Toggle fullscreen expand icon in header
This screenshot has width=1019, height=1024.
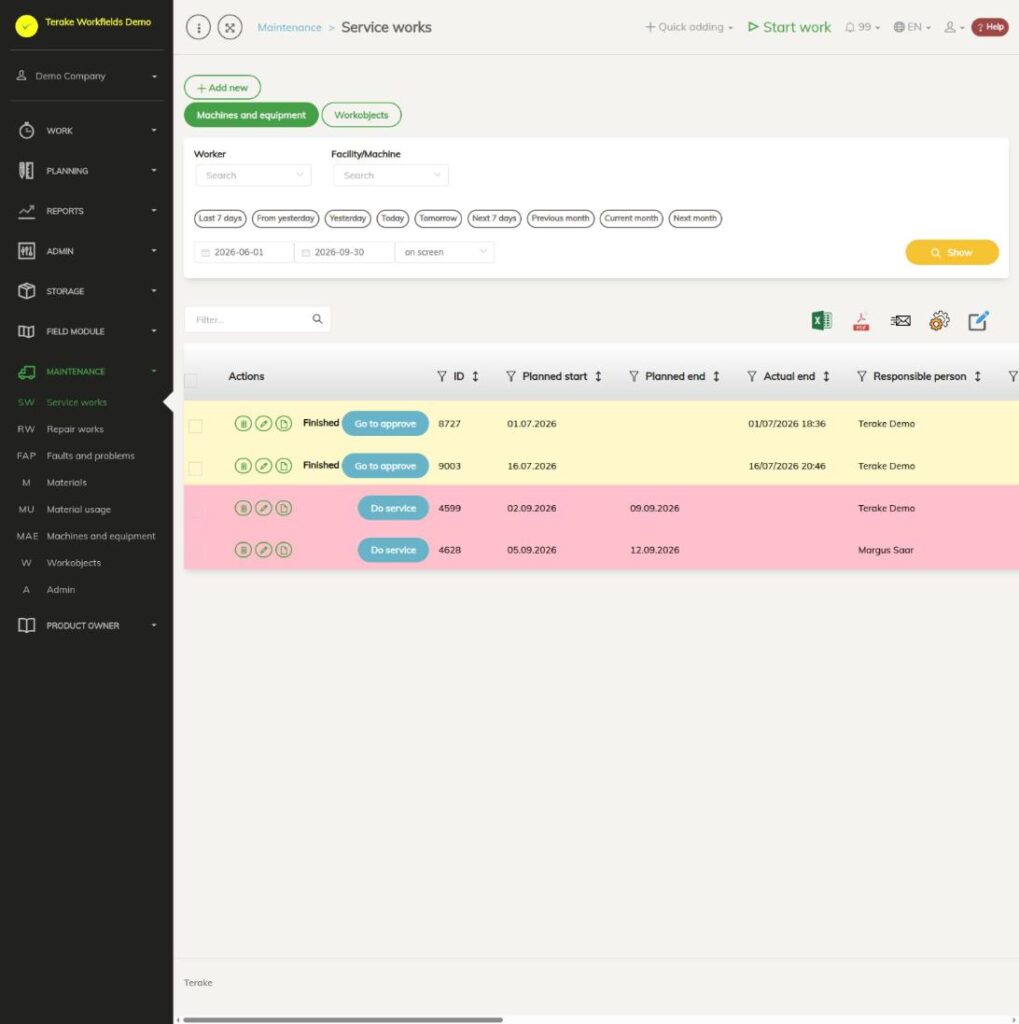pos(230,27)
